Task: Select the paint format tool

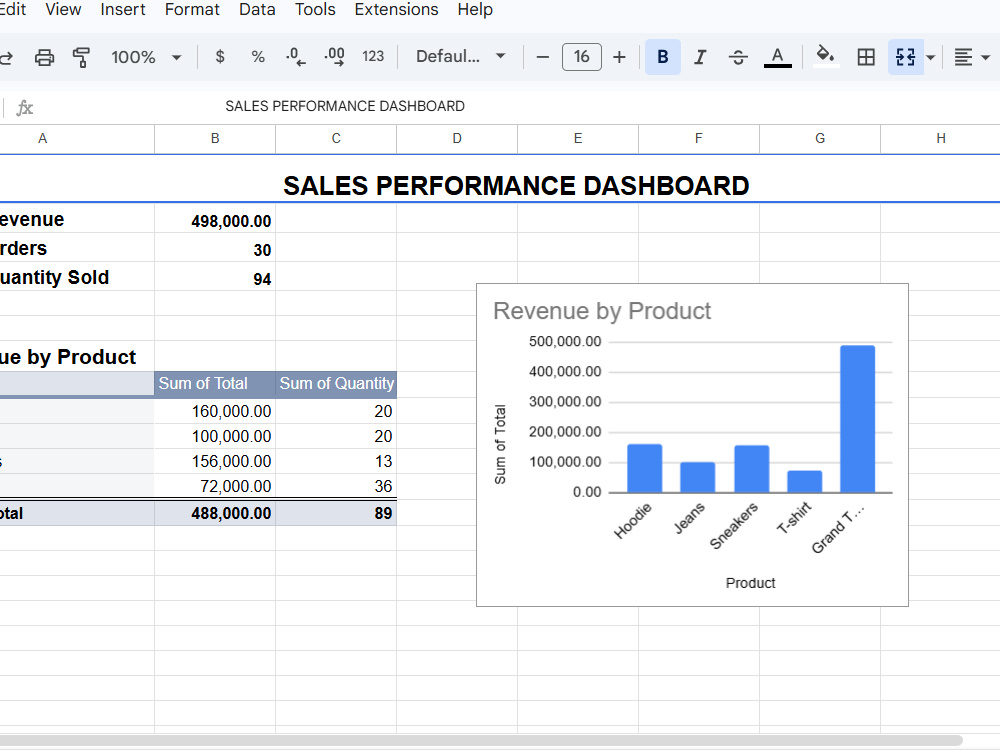Action: pyautogui.click(x=81, y=57)
